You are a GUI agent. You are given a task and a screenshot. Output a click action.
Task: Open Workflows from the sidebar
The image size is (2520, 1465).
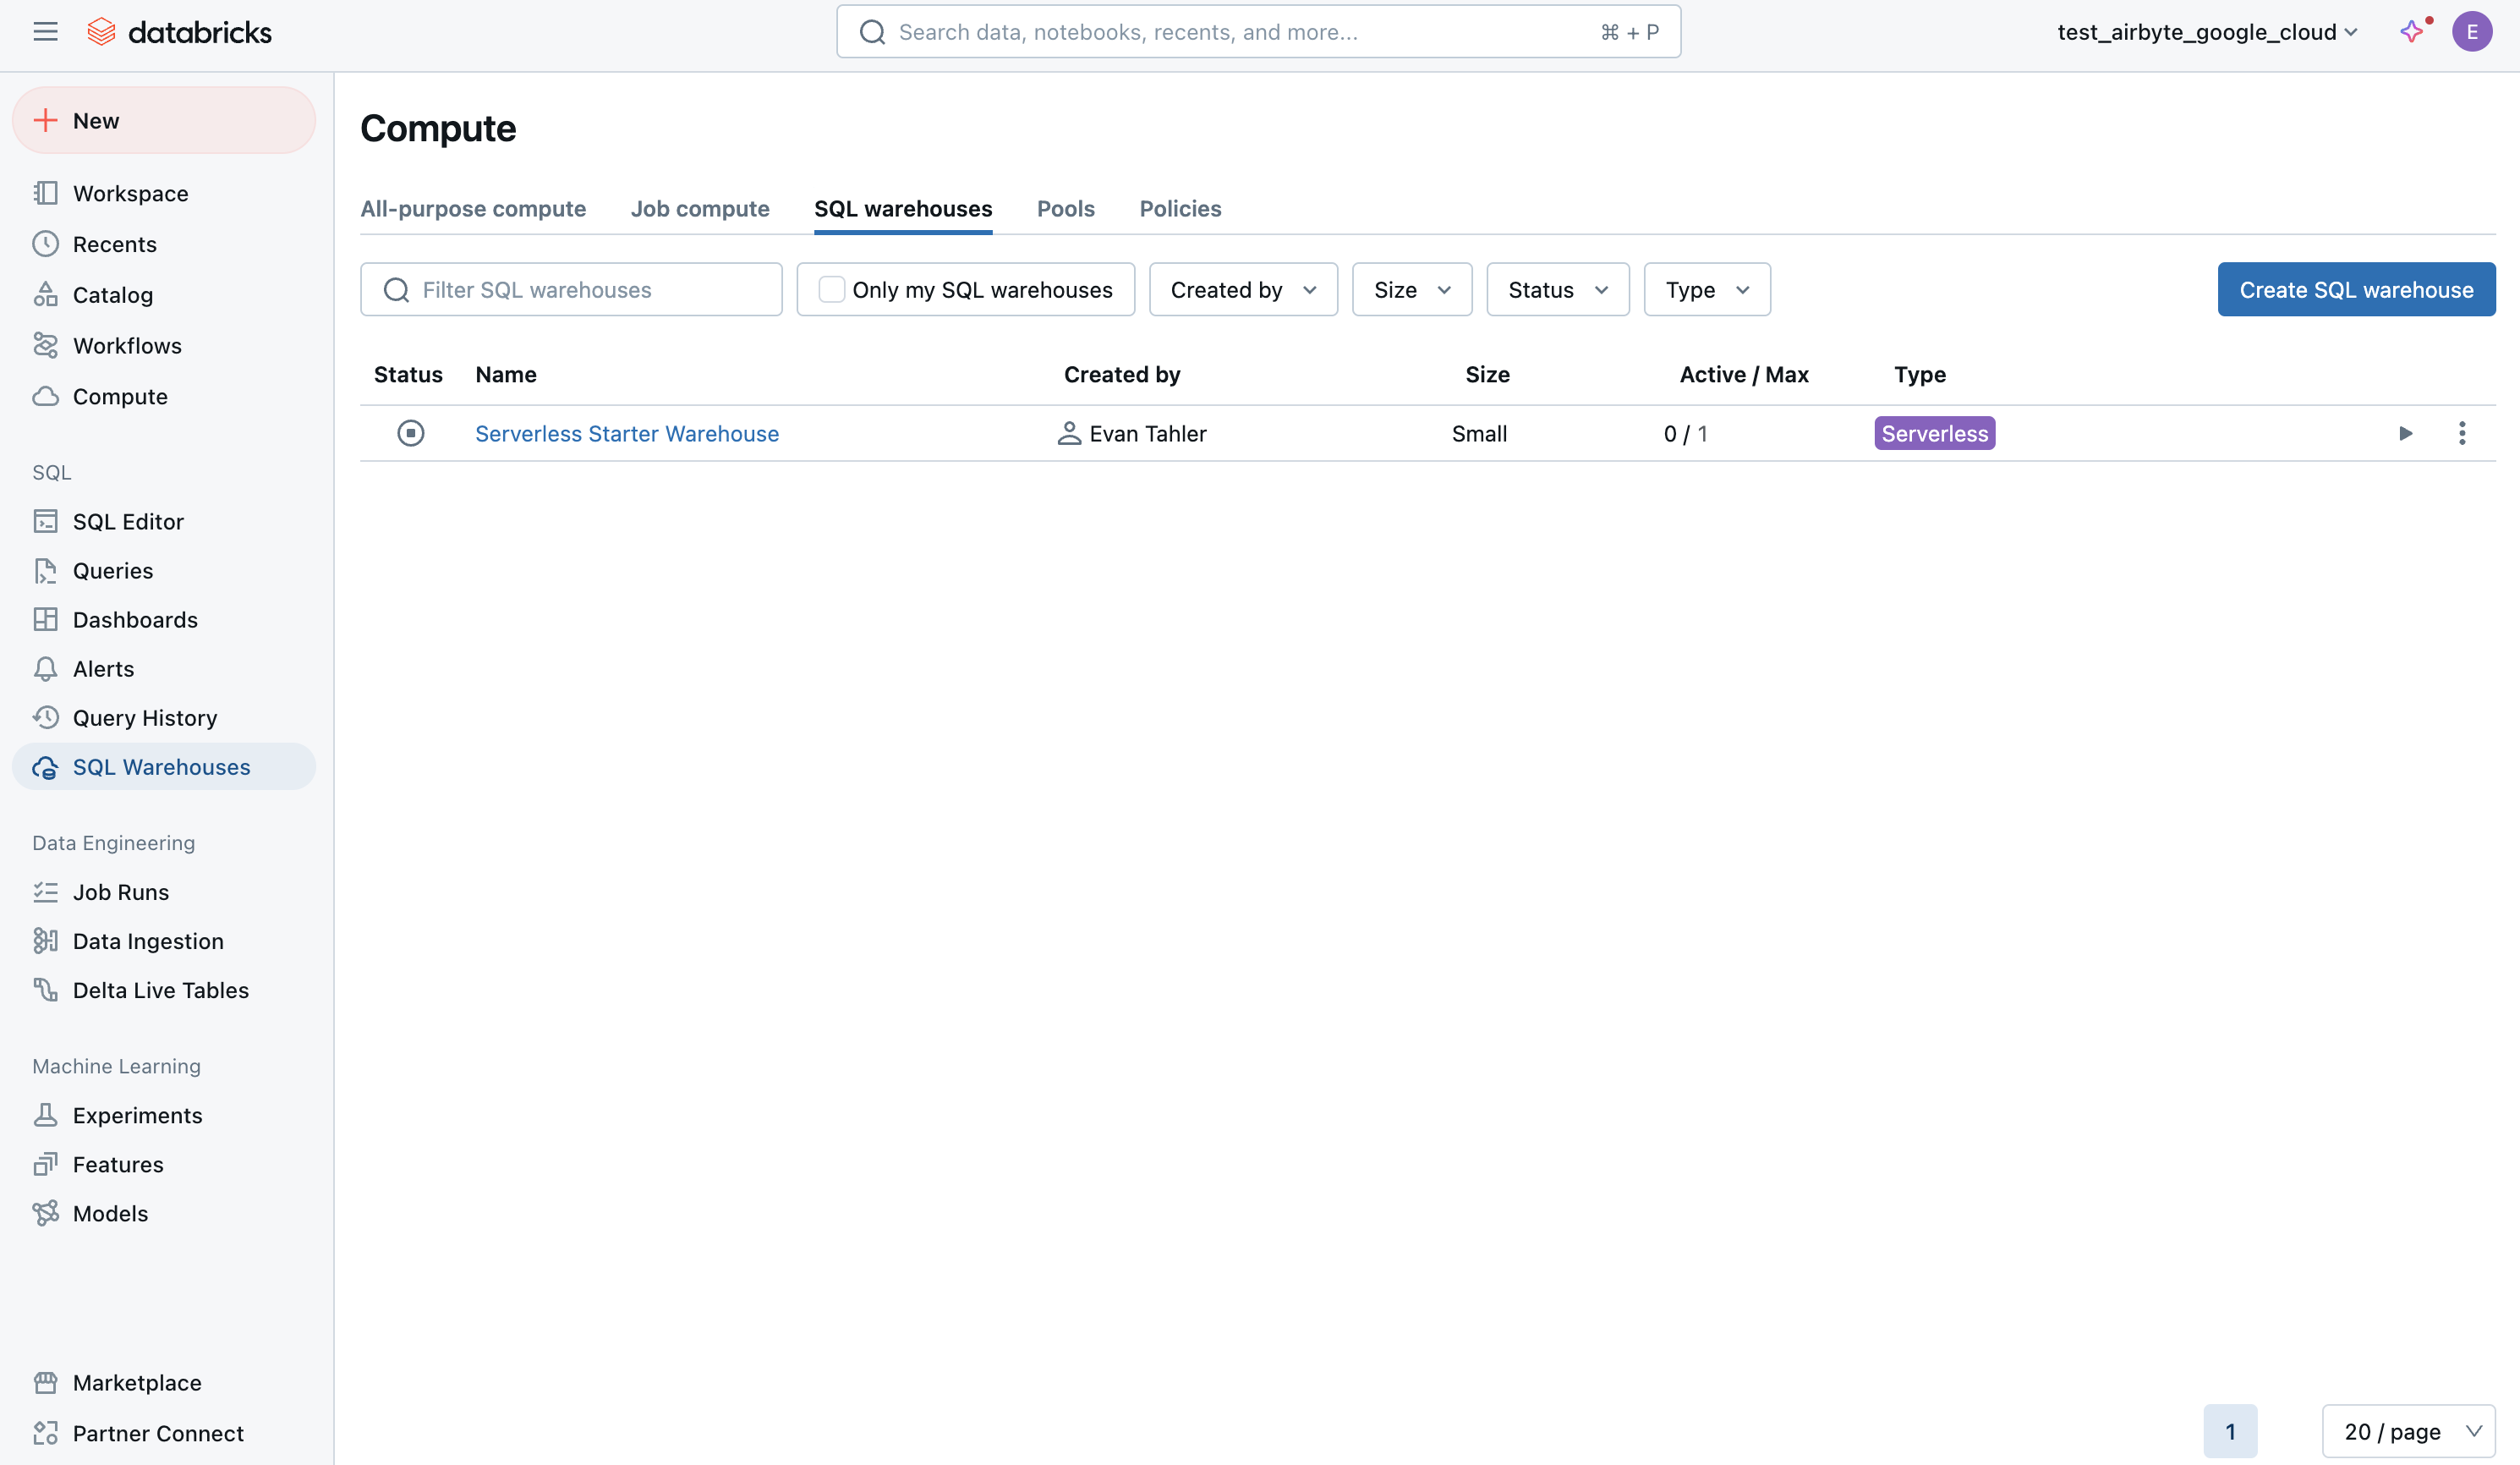pos(127,346)
